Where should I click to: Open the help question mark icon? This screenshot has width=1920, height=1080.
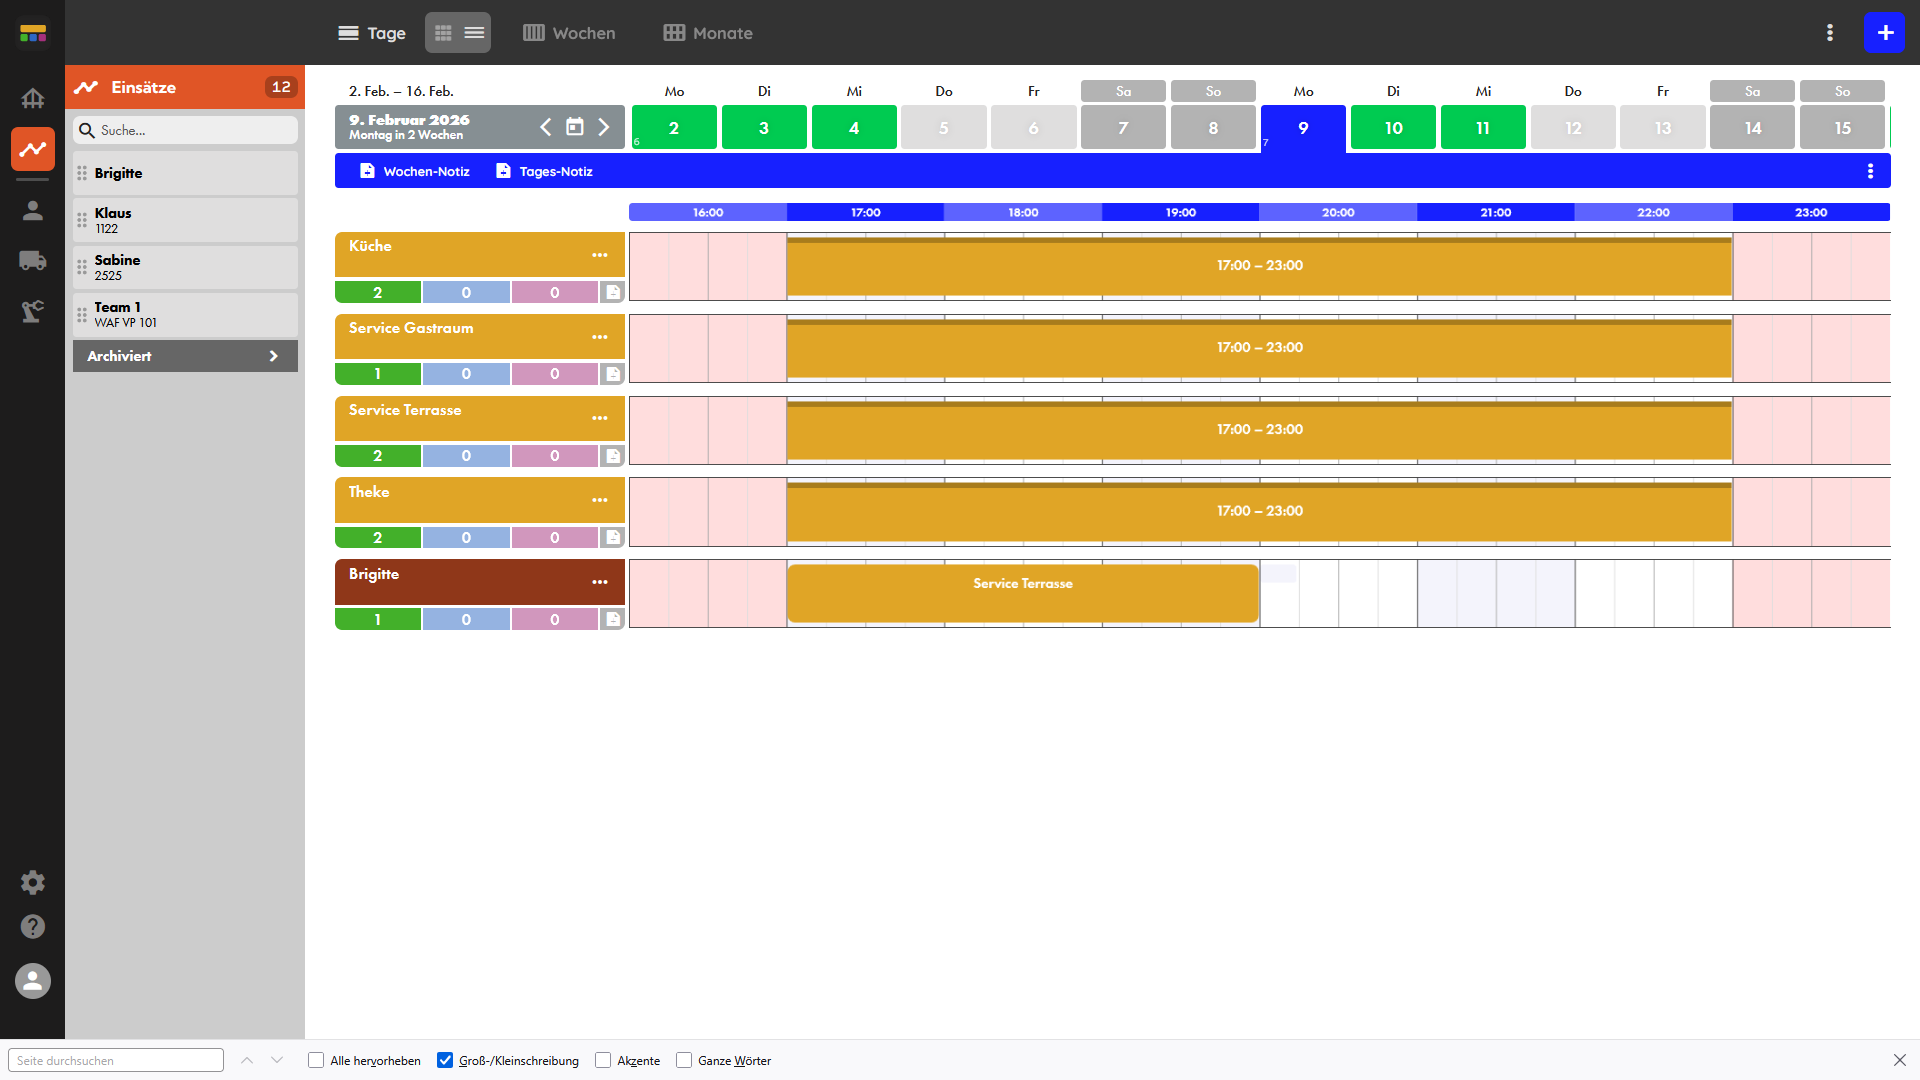[x=33, y=927]
